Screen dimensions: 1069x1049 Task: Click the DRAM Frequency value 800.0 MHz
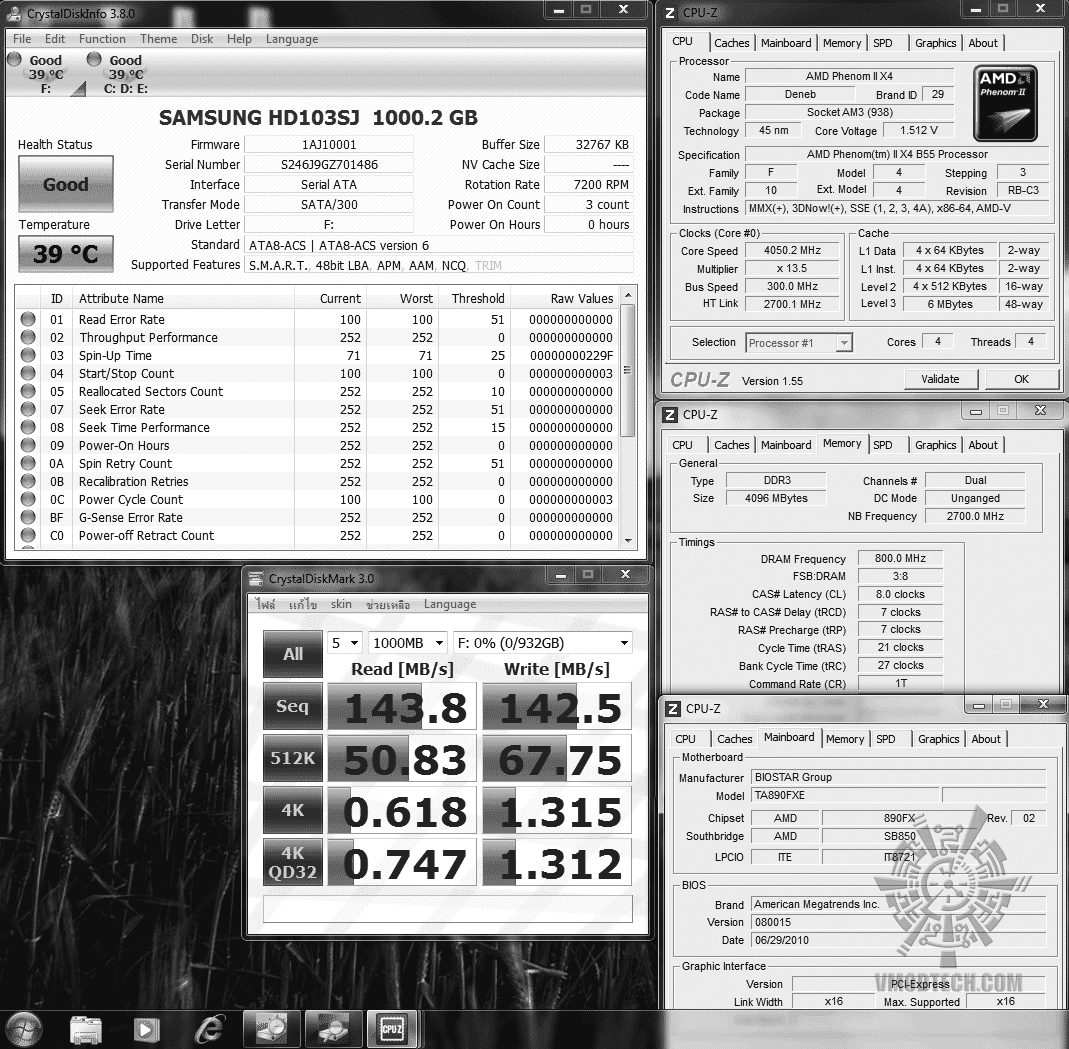click(x=900, y=558)
